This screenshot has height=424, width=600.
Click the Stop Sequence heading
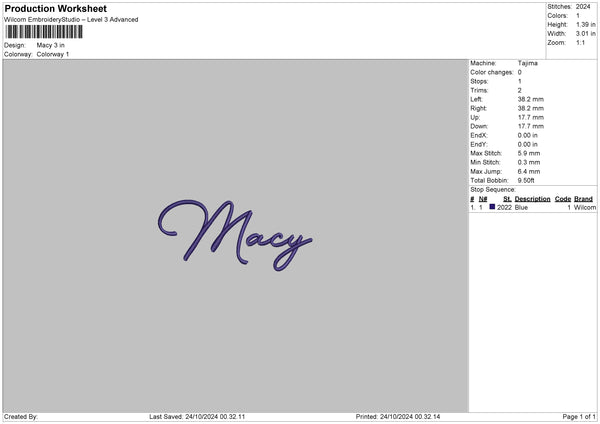pos(493,189)
